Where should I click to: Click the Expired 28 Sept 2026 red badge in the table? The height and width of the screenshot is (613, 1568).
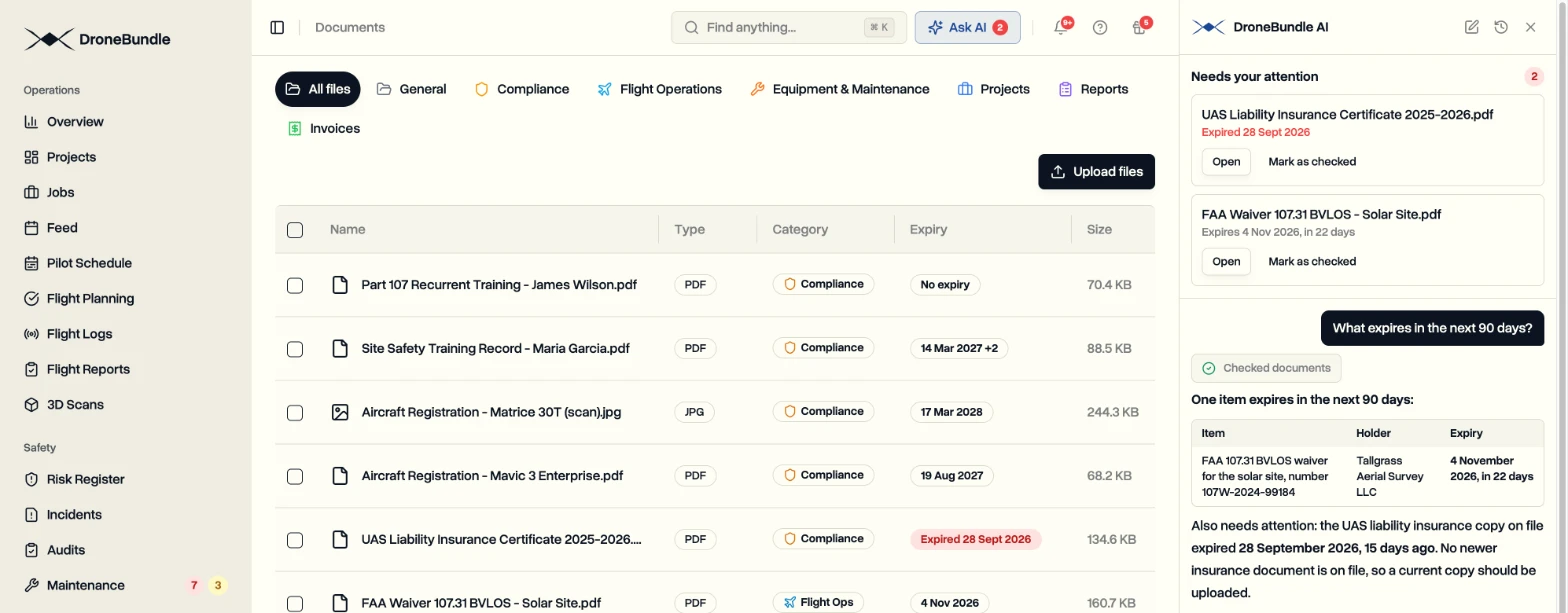[976, 539]
